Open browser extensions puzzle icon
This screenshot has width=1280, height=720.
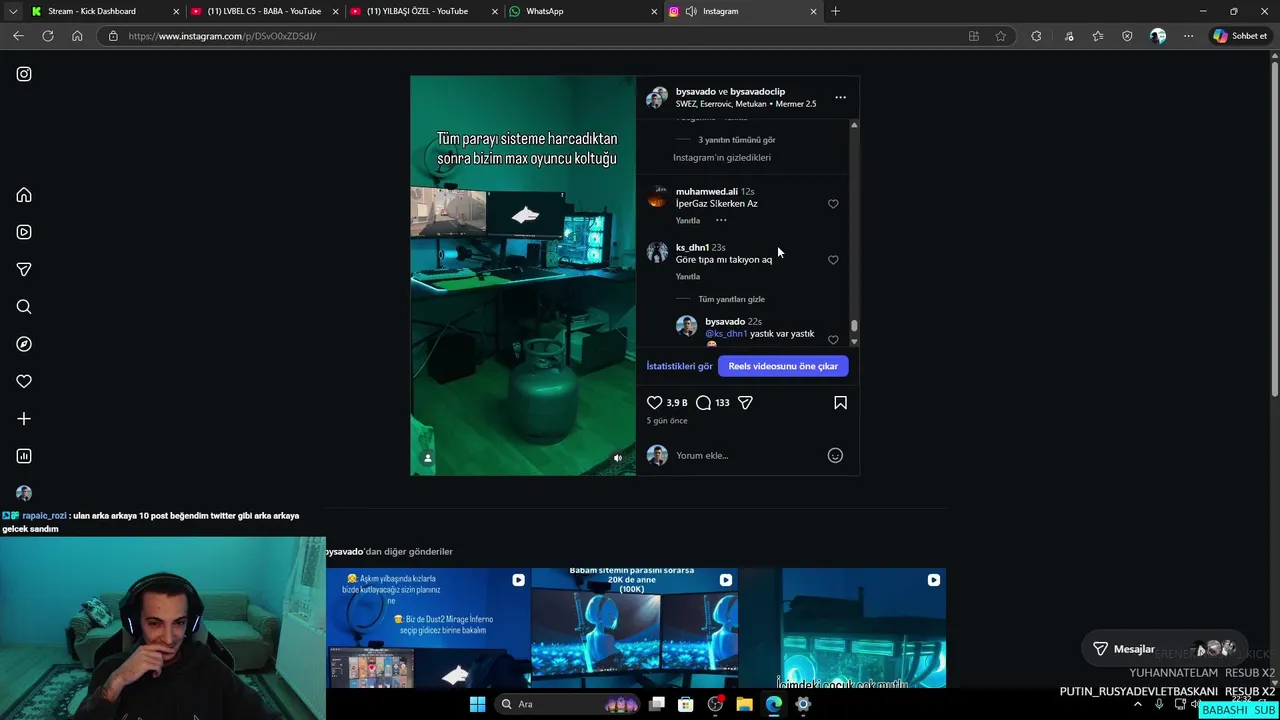point(1036,36)
